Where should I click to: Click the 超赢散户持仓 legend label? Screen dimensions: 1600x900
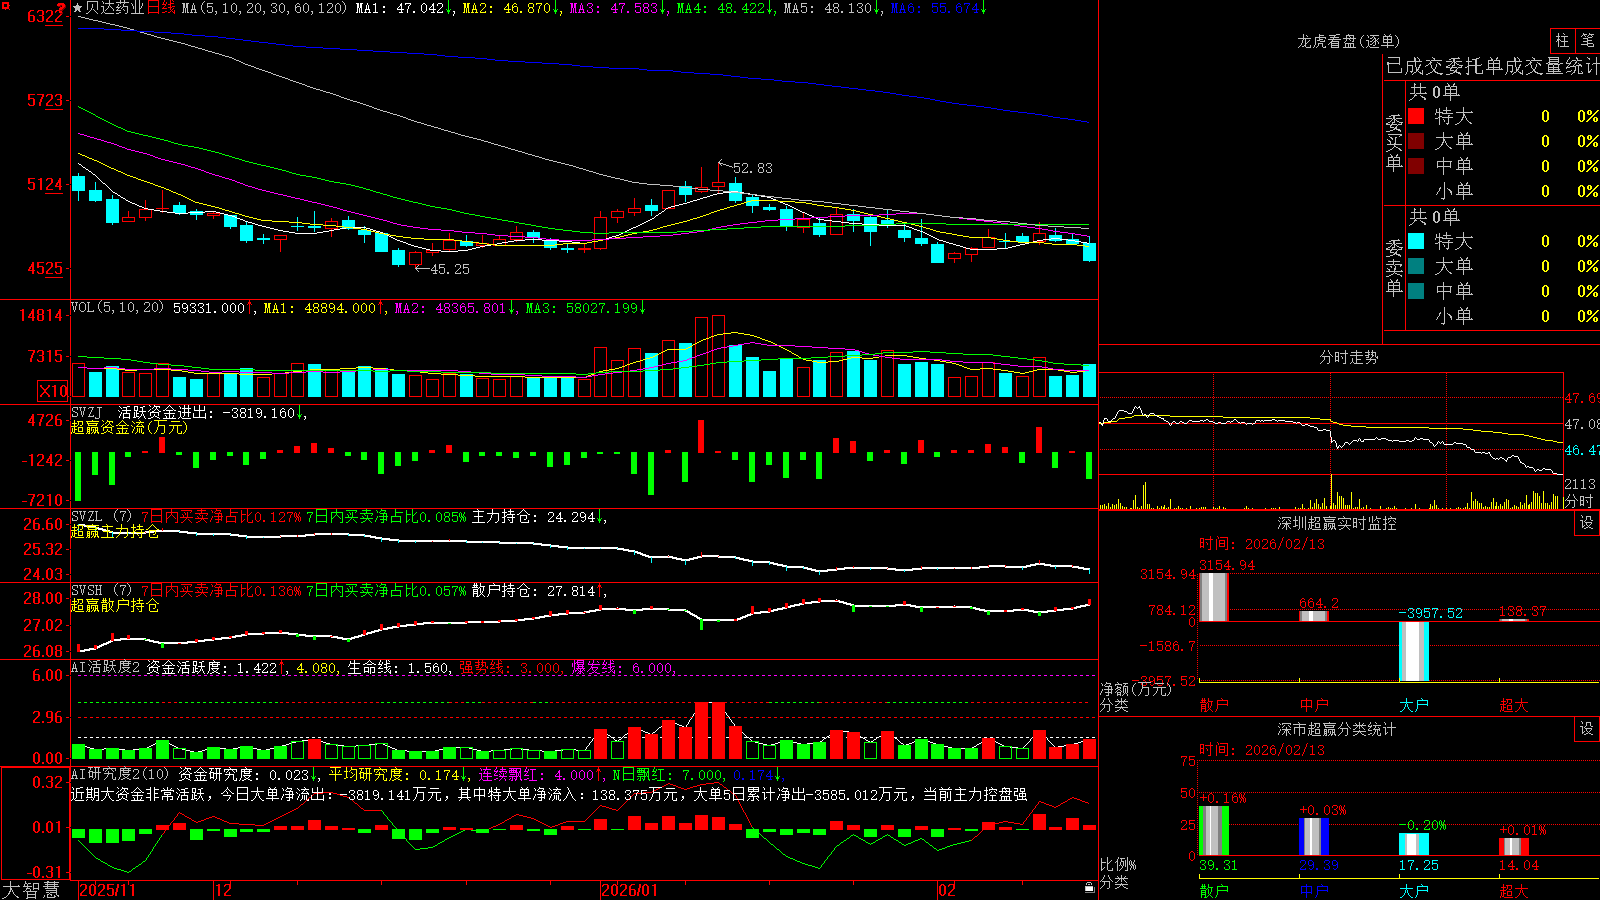(115, 605)
